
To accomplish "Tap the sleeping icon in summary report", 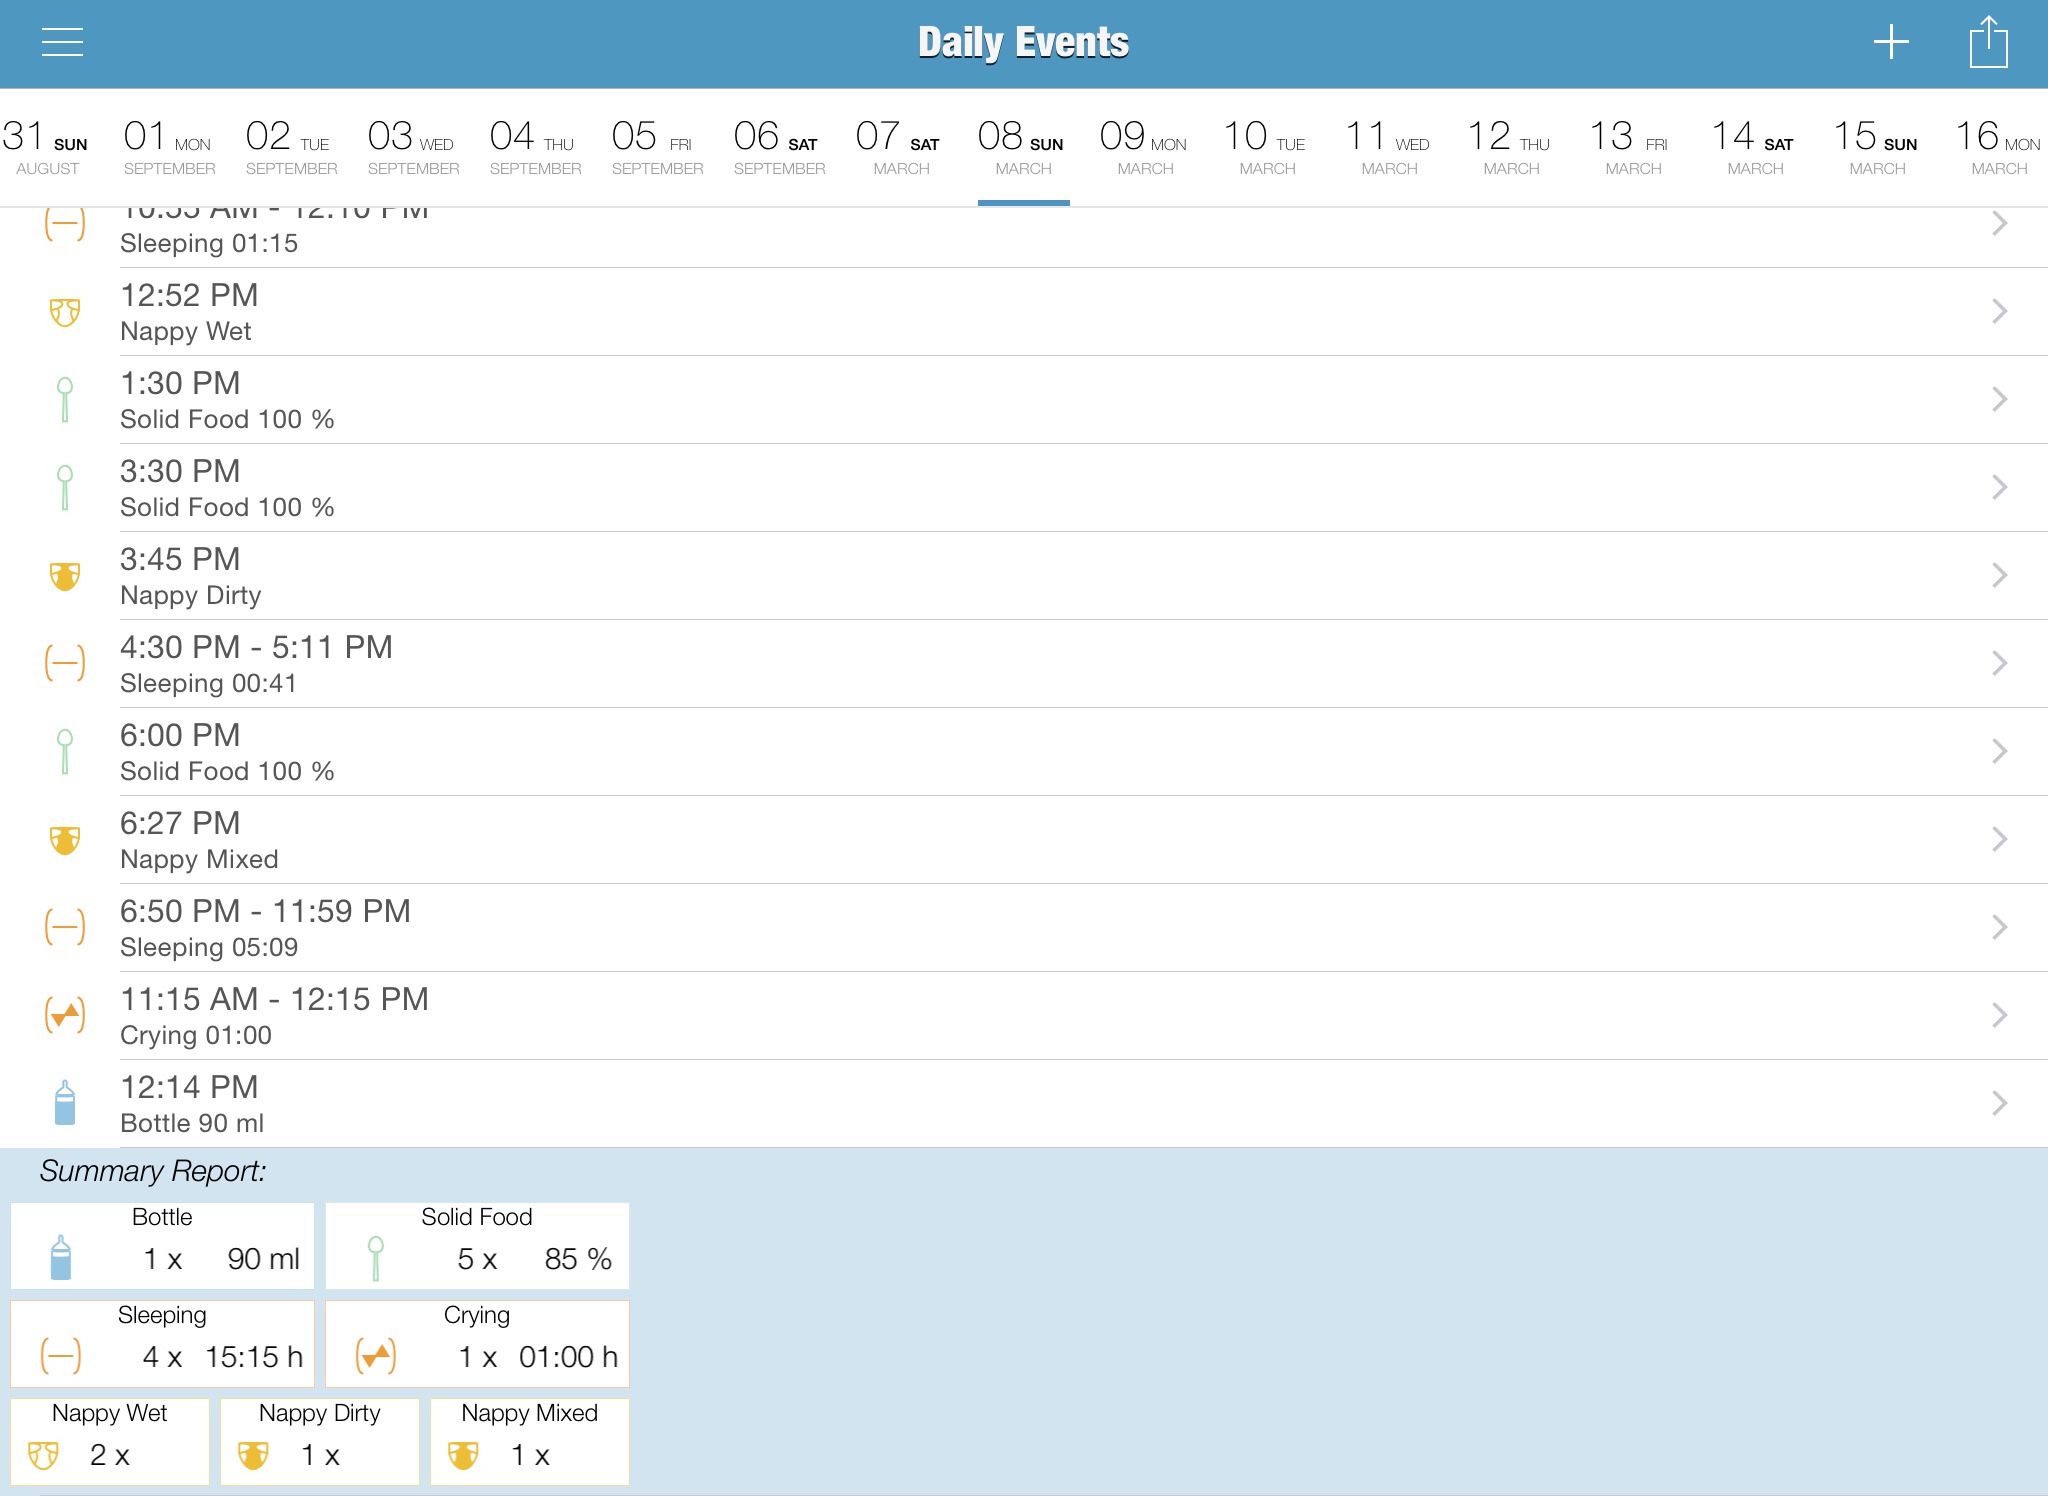I will point(64,1356).
